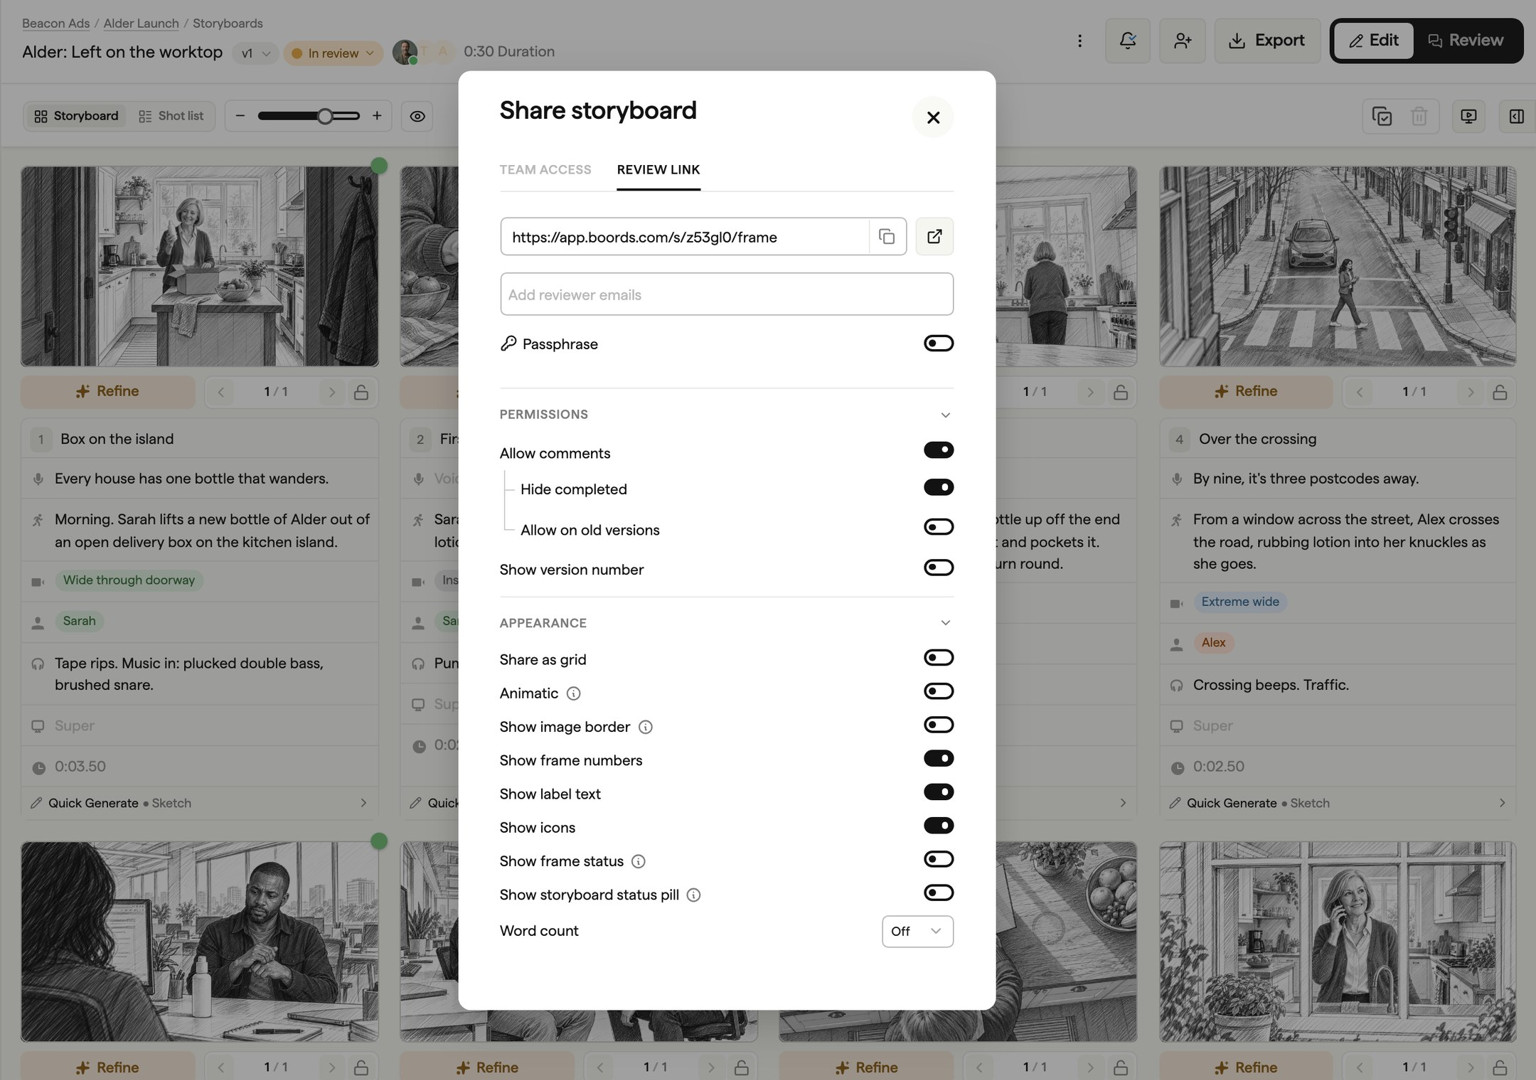Enable Share as grid toggle
Viewport: 1536px width, 1080px height.
pyautogui.click(x=938, y=658)
